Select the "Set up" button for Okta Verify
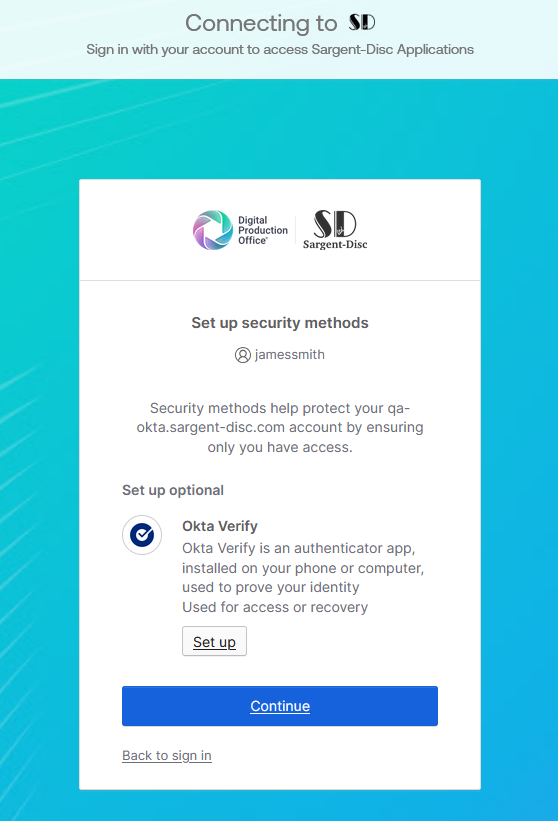Viewport: 558px width, 821px height. [x=214, y=641]
